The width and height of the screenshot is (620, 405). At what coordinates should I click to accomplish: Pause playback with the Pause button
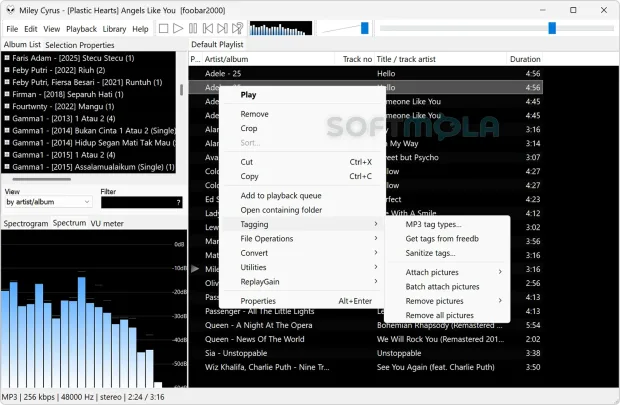click(193, 28)
